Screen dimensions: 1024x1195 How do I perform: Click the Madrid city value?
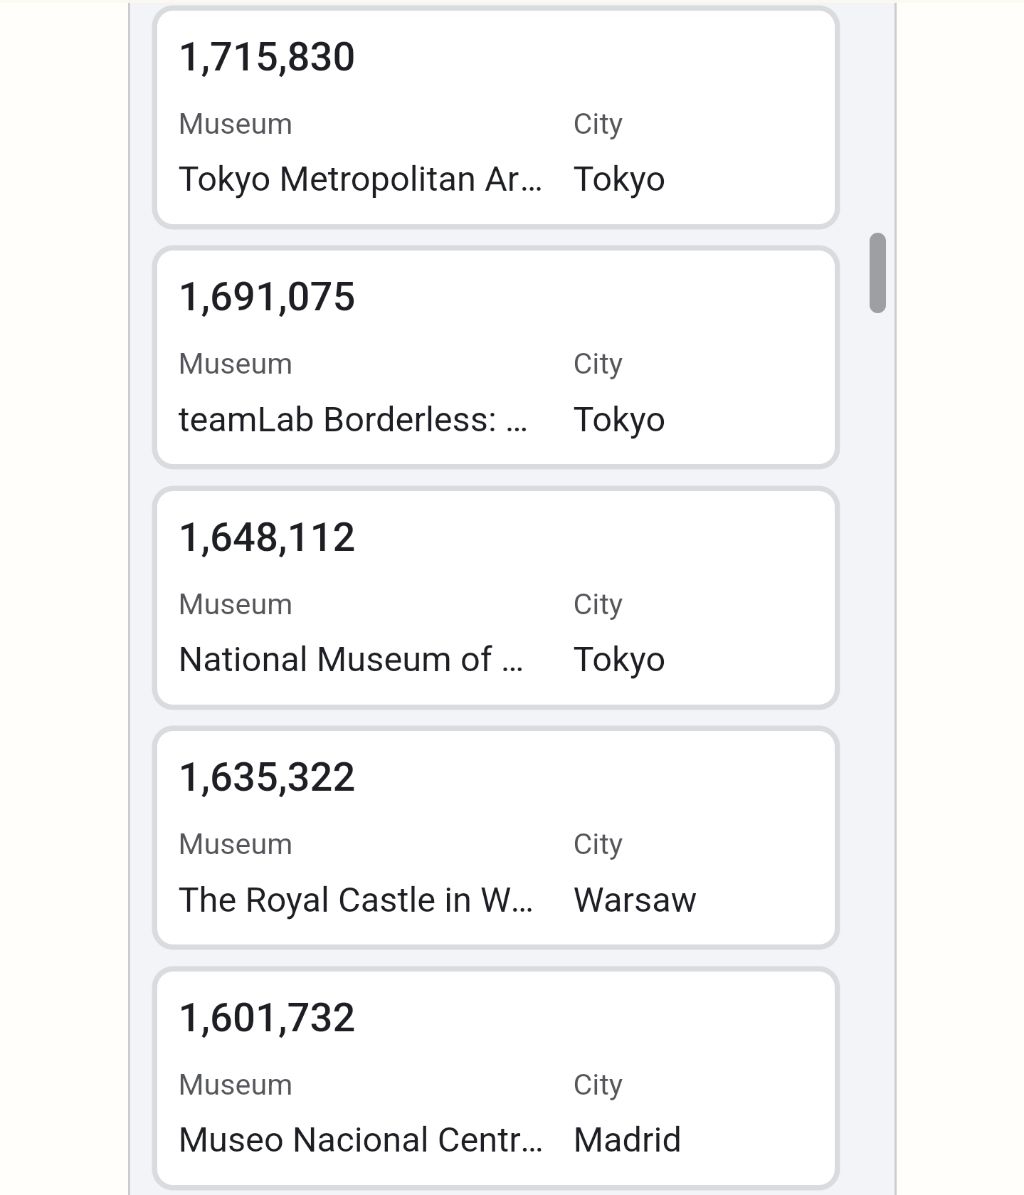coord(627,1140)
